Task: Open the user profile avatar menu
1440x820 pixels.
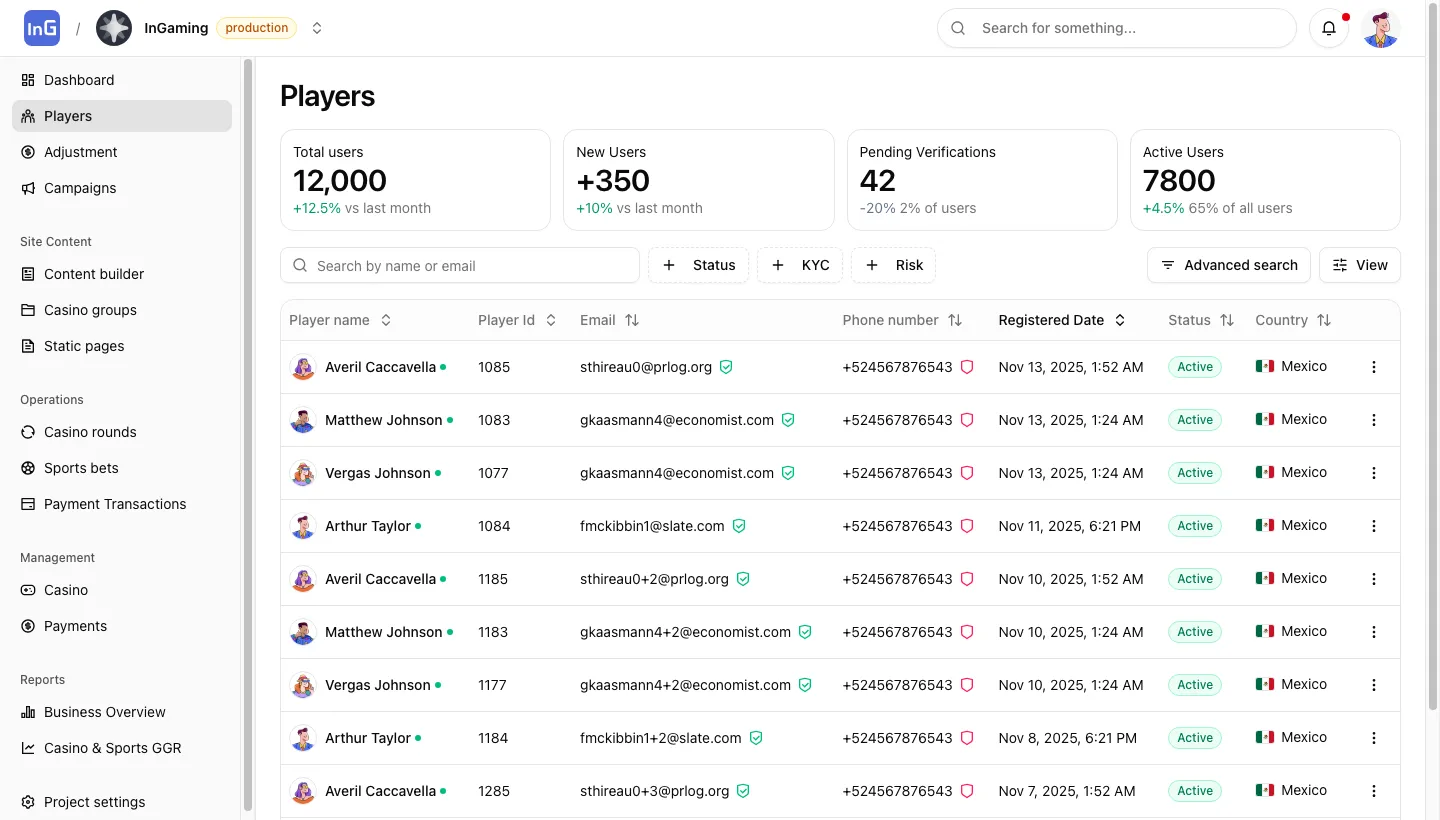Action: pyautogui.click(x=1381, y=28)
